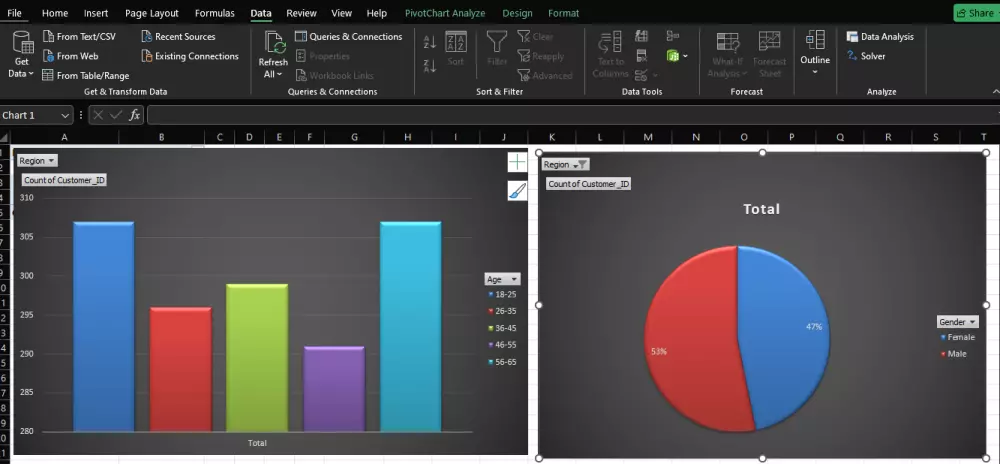Select the red Male pie slice

pos(691,338)
